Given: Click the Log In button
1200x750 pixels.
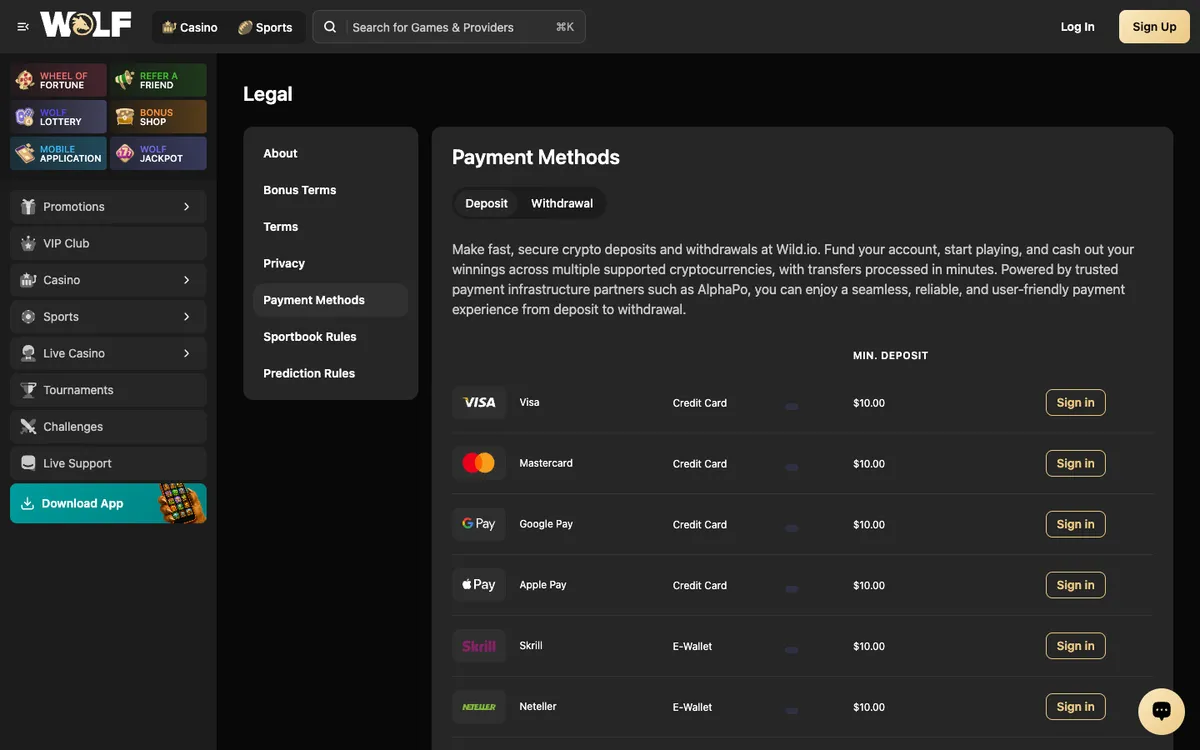Looking at the screenshot, I should (x=1077, y=27).
